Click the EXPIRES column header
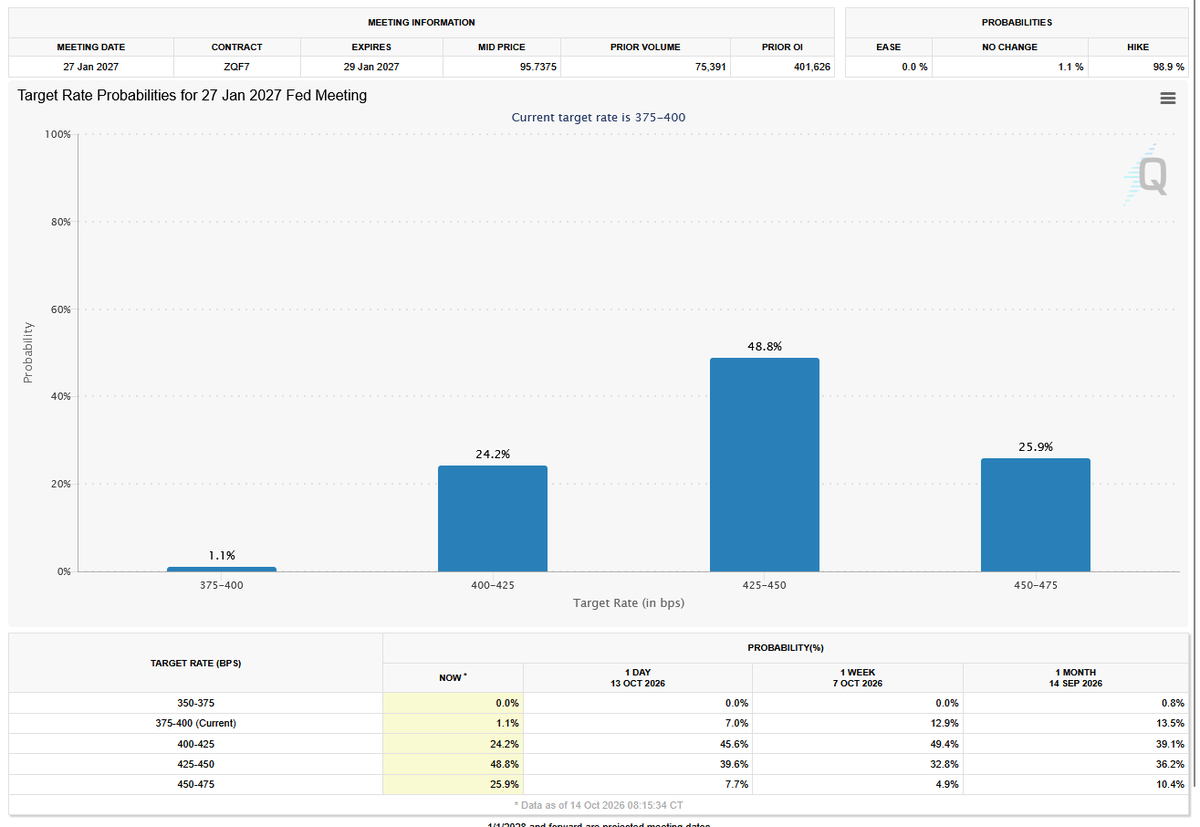1200x827 pixels. click(371, 47)
